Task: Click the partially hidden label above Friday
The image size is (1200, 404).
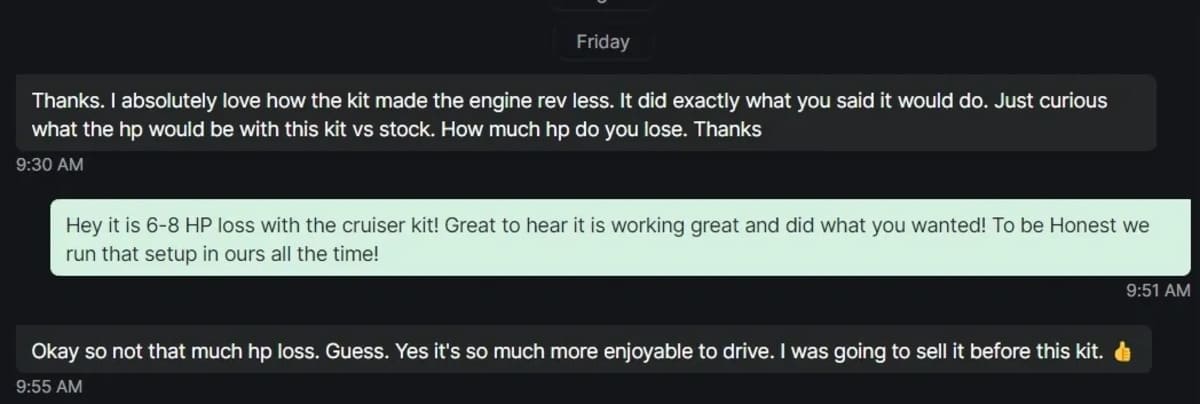Action: tap(603, 4)
